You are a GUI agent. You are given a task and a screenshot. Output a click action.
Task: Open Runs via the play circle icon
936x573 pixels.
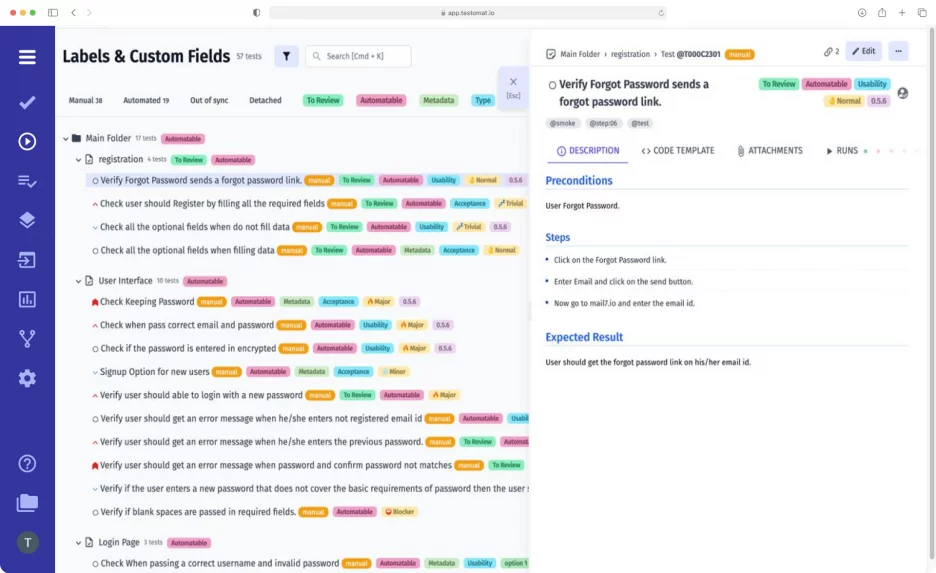[x=27, y=141]
